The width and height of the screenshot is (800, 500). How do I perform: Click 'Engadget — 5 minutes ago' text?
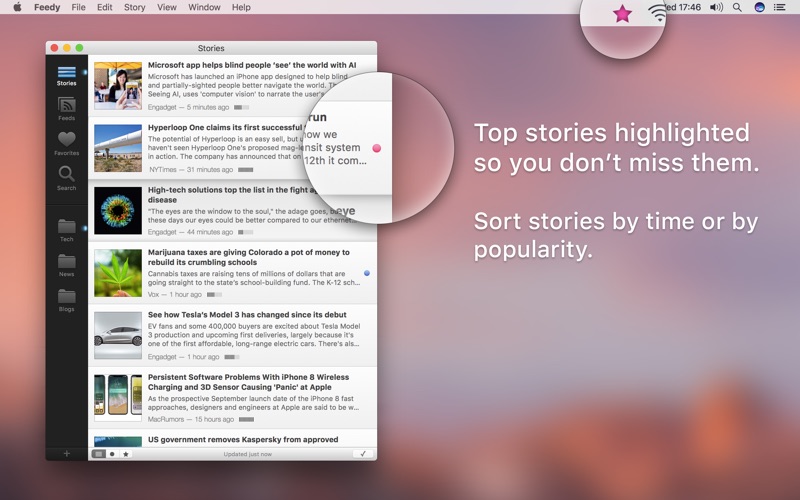188,108
